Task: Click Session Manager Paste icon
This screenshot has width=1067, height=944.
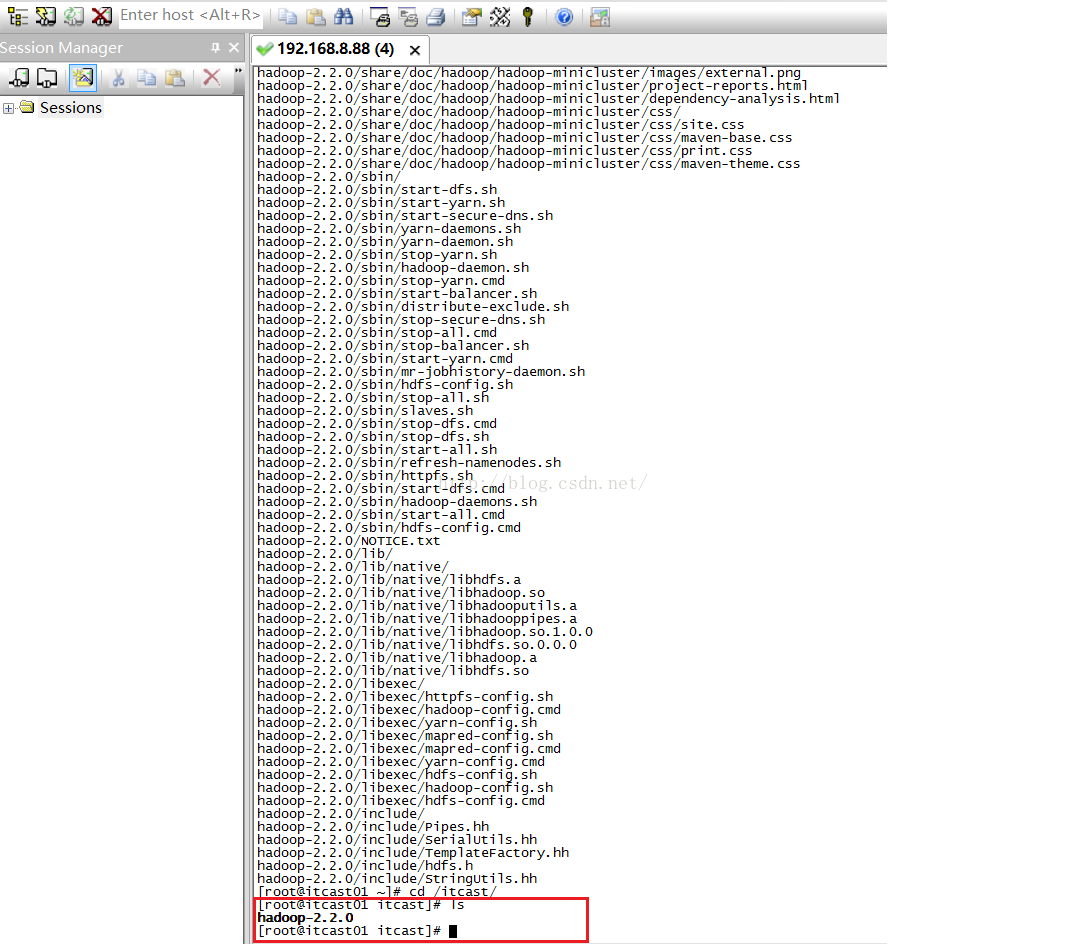Action: point(175,78)
